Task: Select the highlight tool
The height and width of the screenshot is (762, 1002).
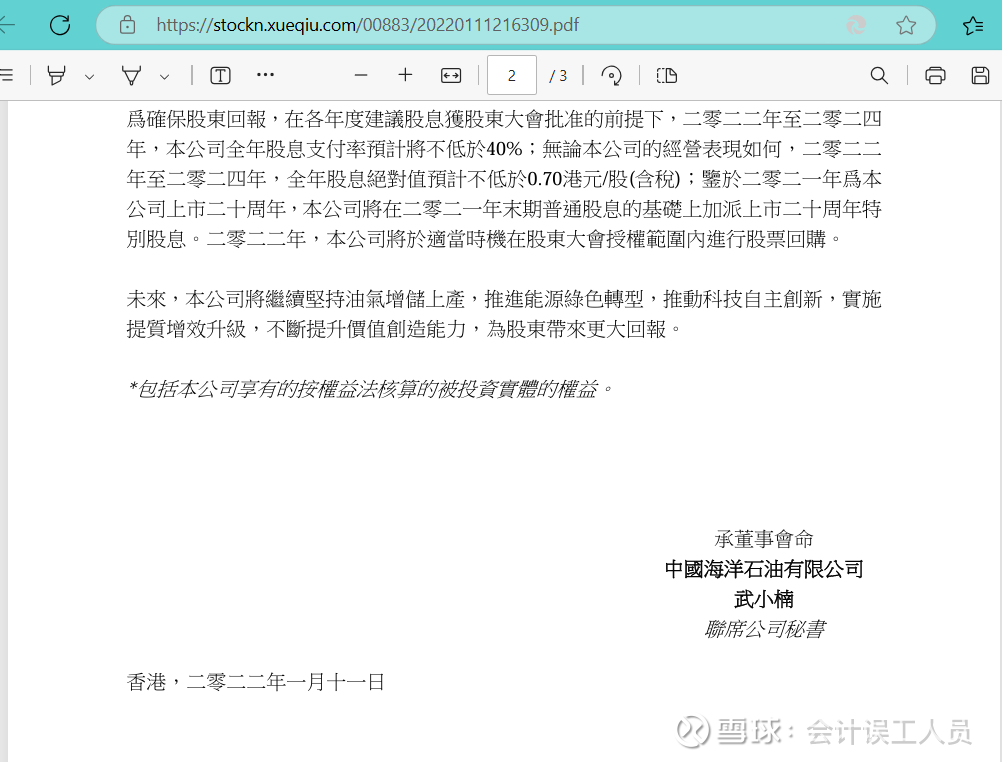Action: [x=56, y=75]
